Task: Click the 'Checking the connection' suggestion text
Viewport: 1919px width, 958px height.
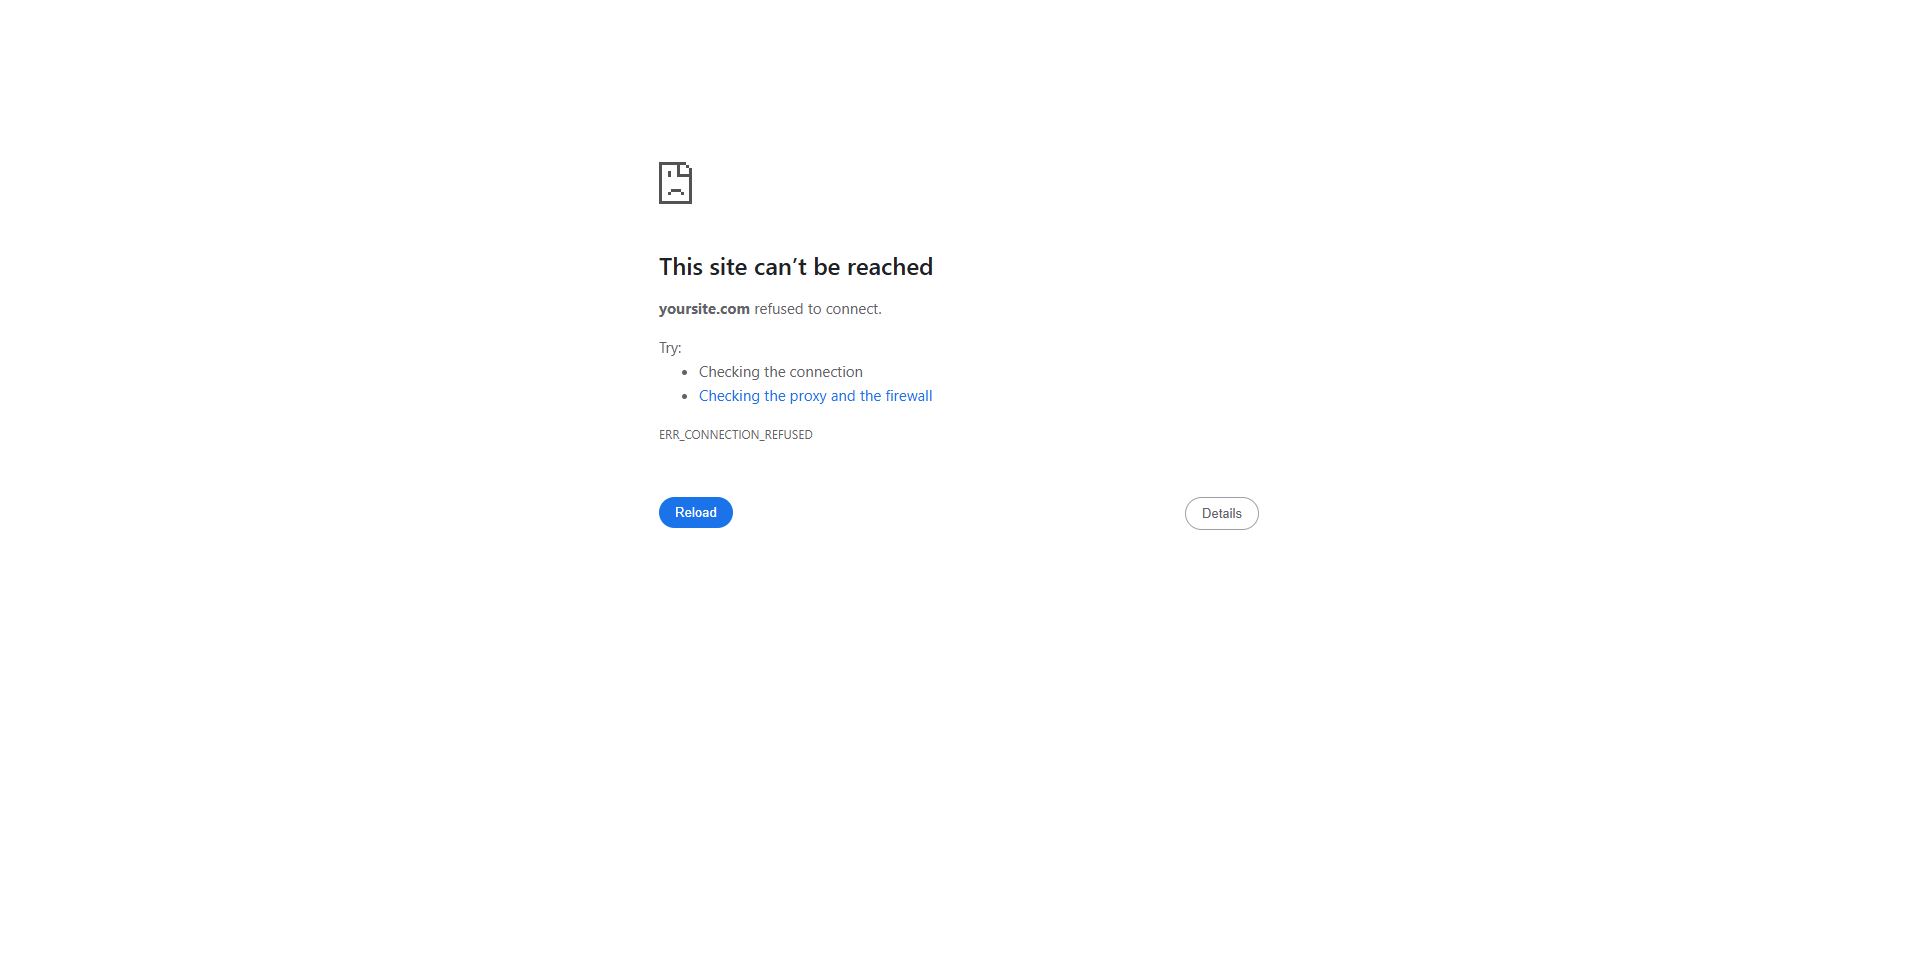Action: [x=780, y=372]
